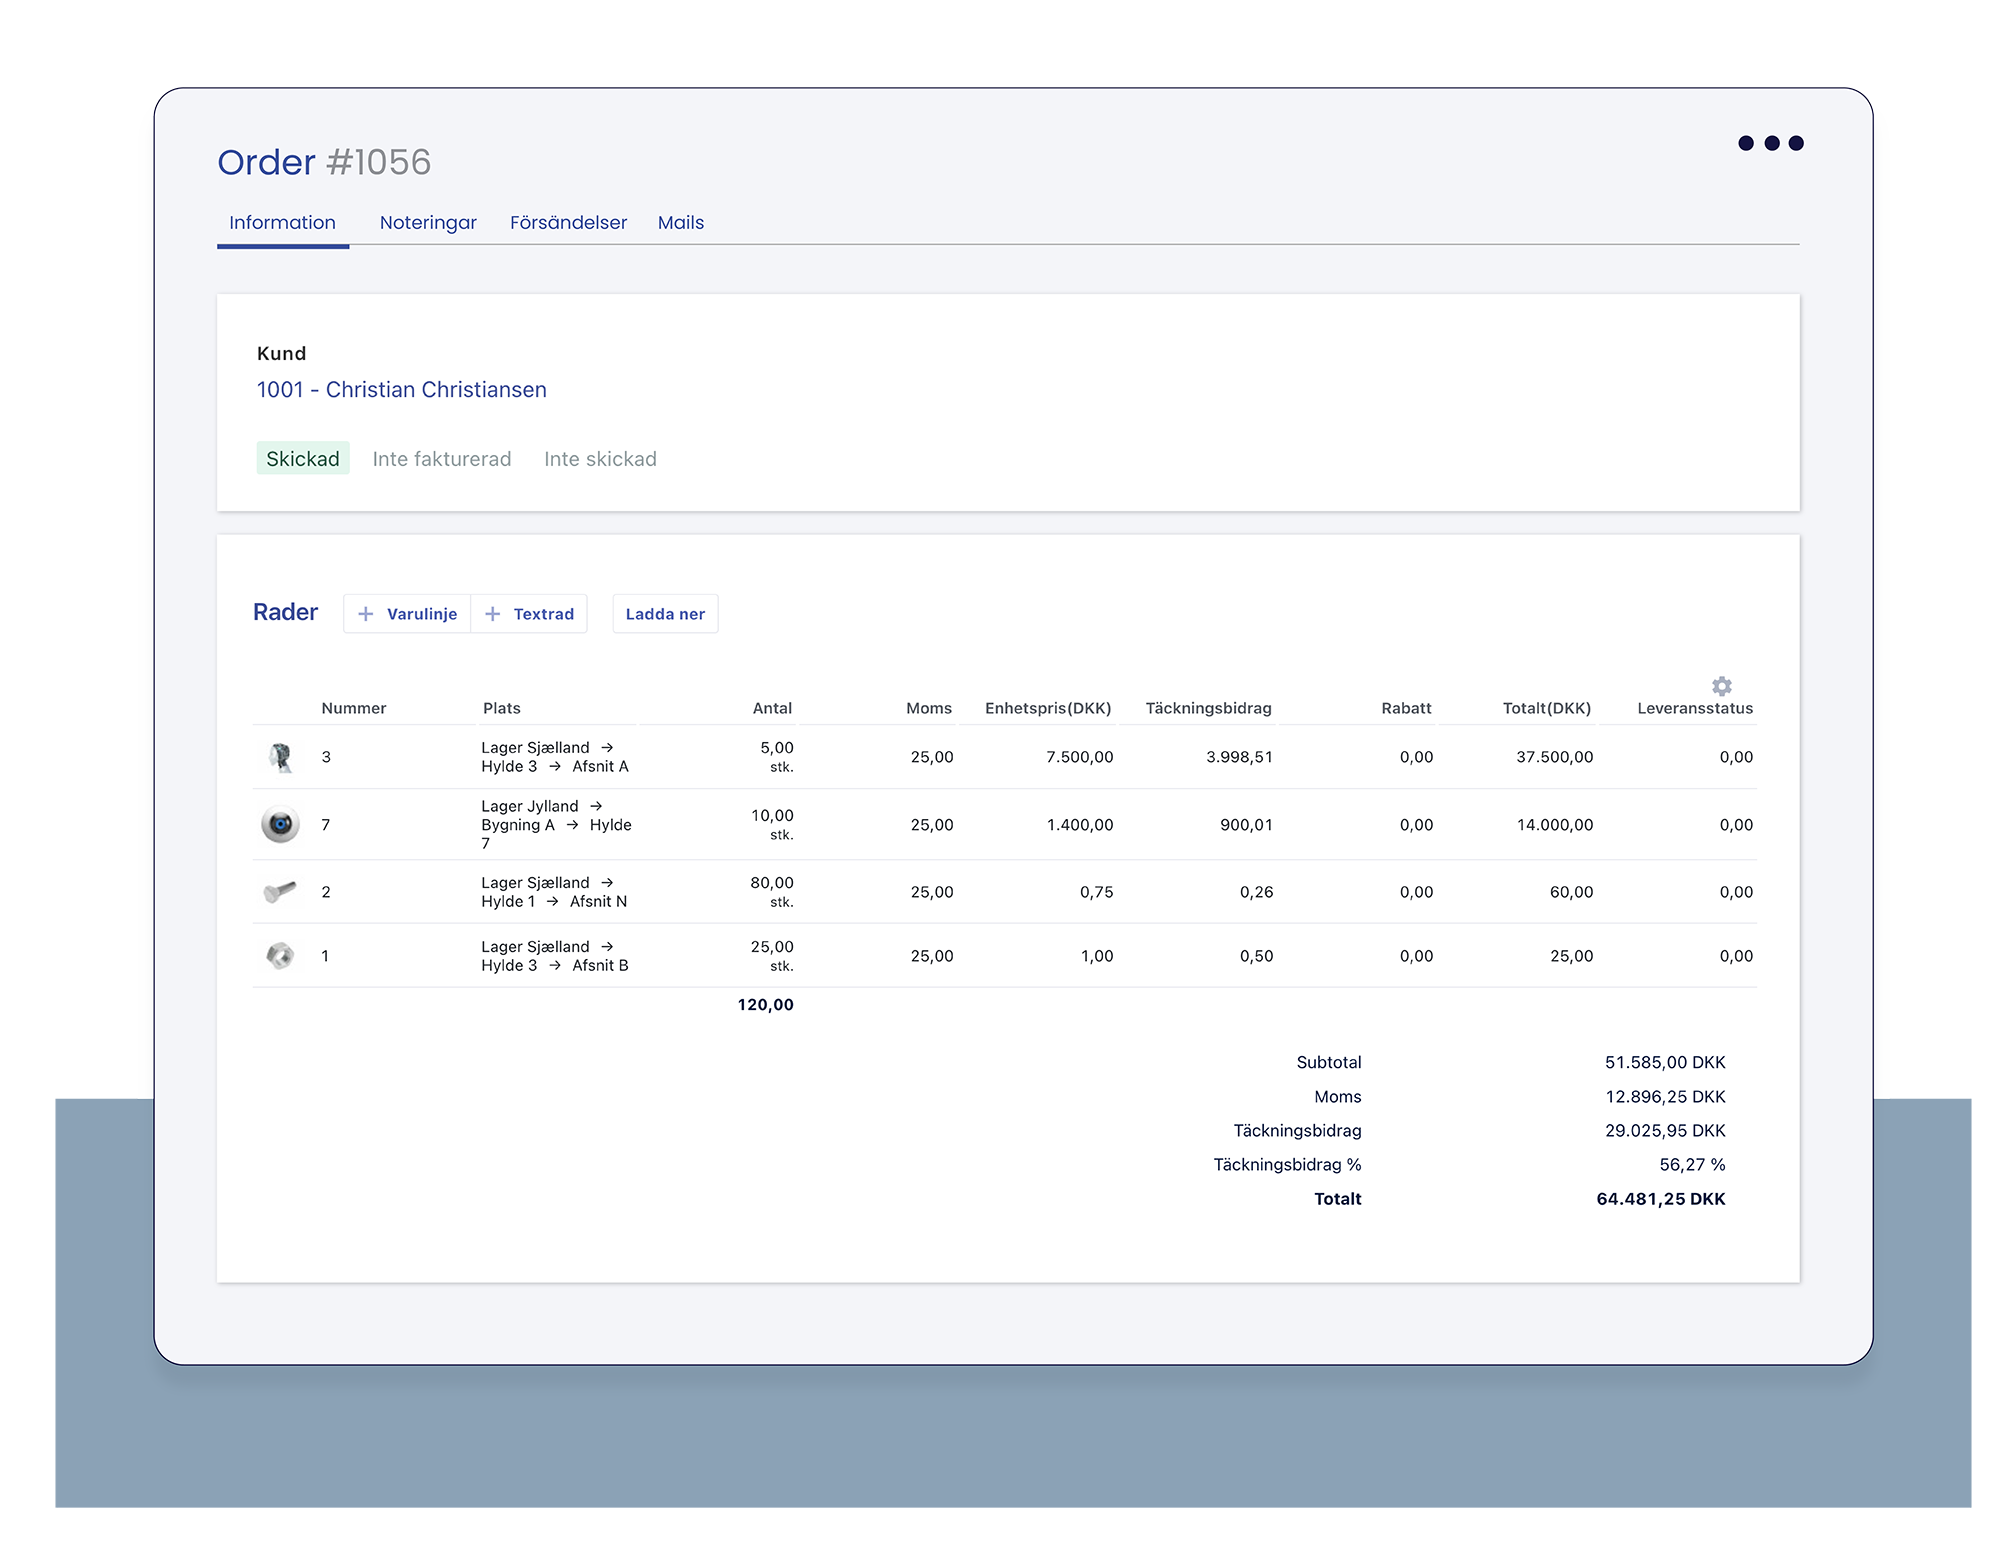The image size is (2000, 1565).
Task: Switch to the Försändelser tab
Action: pyautogui.click(x=568, y=222)
